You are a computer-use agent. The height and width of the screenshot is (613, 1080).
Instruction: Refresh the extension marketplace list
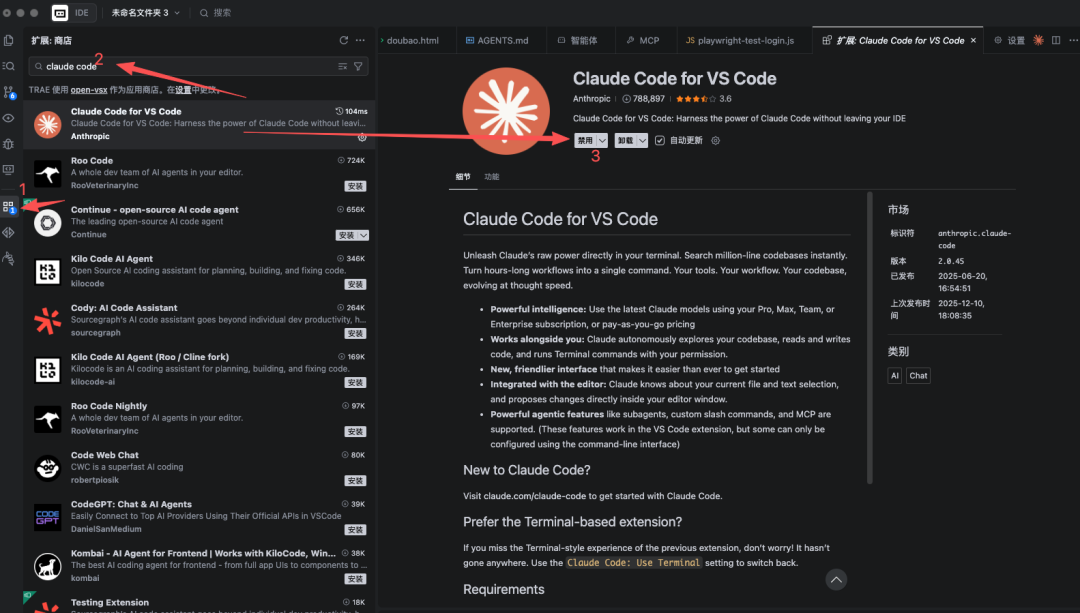pyautogui.click(x=344, y=40)
